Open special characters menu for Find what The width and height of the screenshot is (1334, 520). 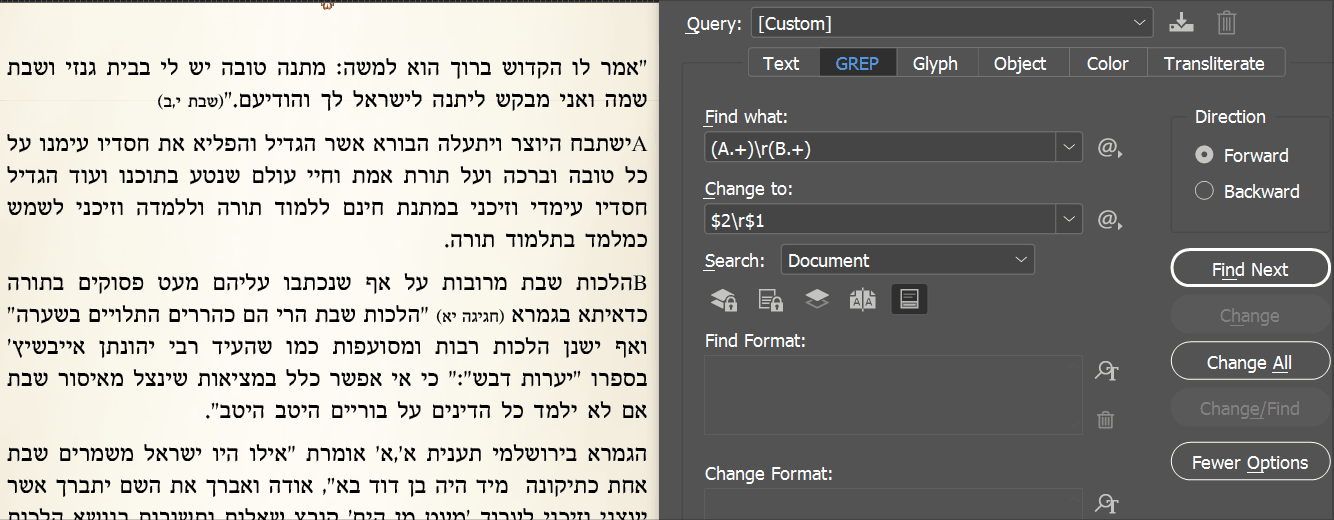click(x=1109, y=148)
